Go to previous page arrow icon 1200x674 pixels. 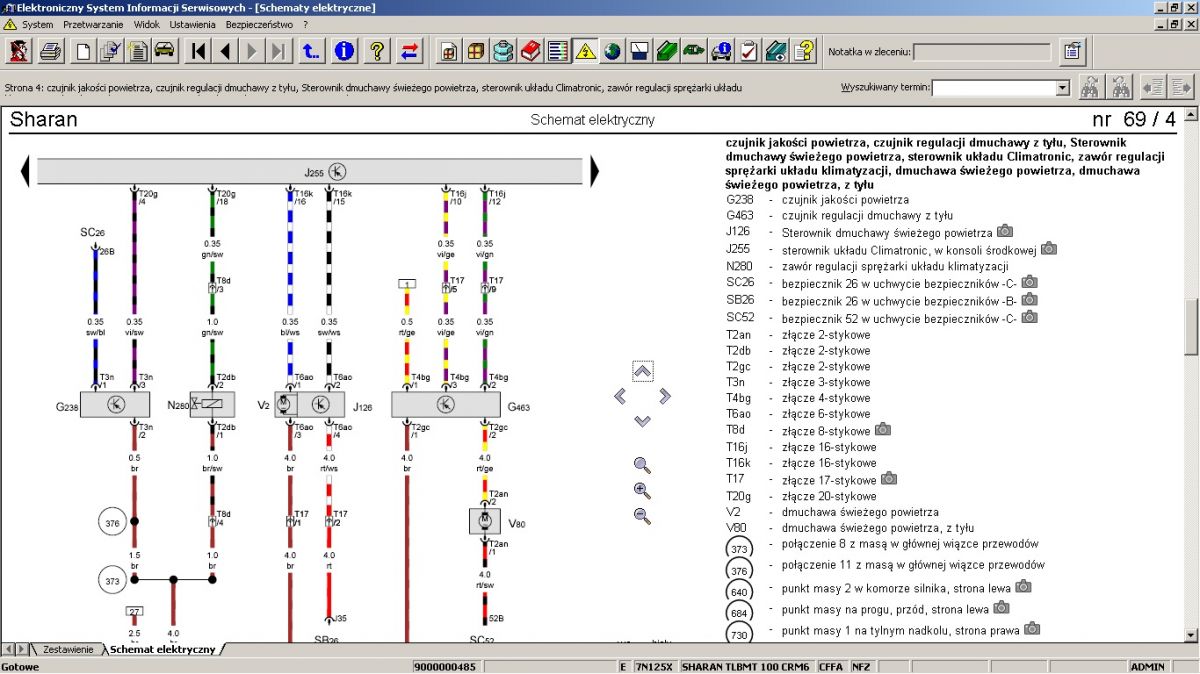[x=225, y=50]
